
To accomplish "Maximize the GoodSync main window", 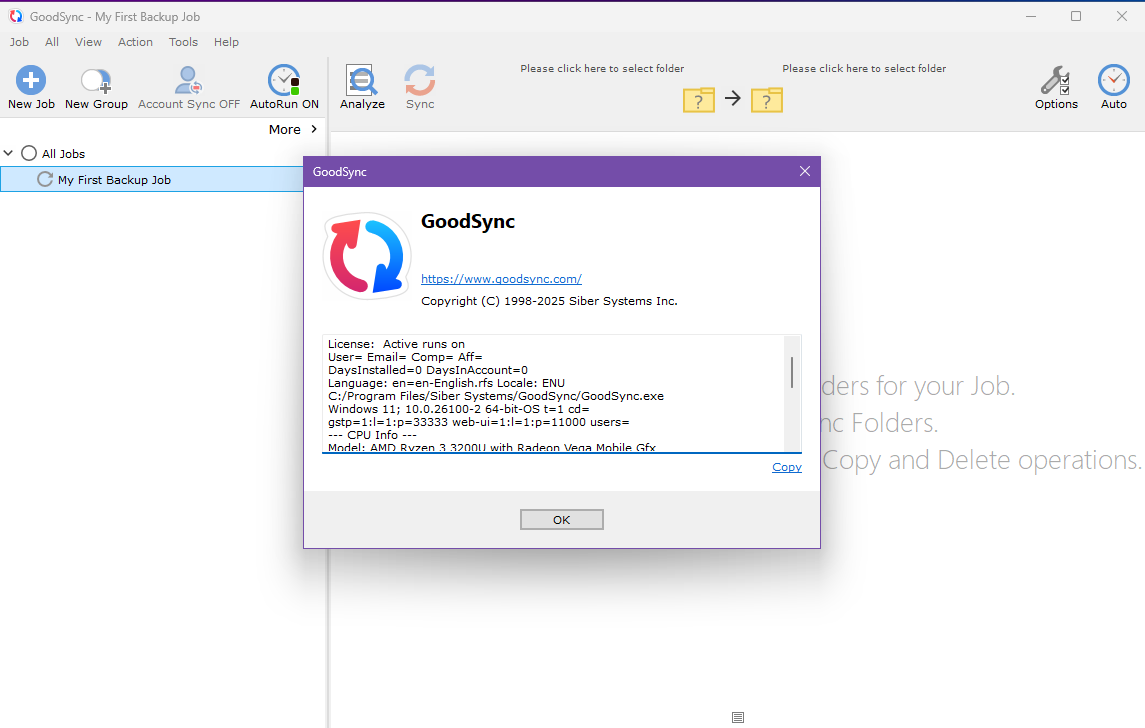I will coord(1076,16).
